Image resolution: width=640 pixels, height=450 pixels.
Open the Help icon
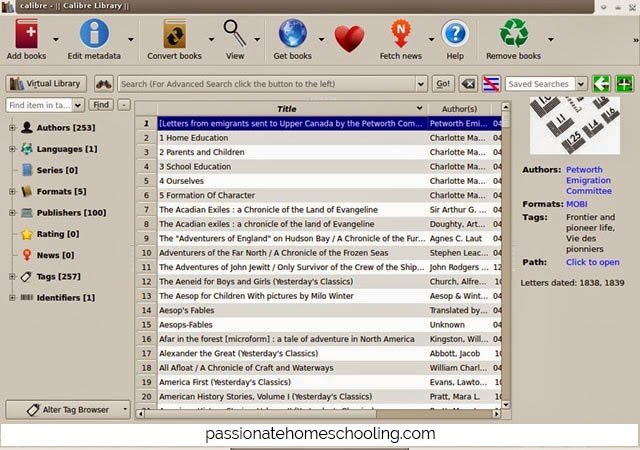point(455,33)
